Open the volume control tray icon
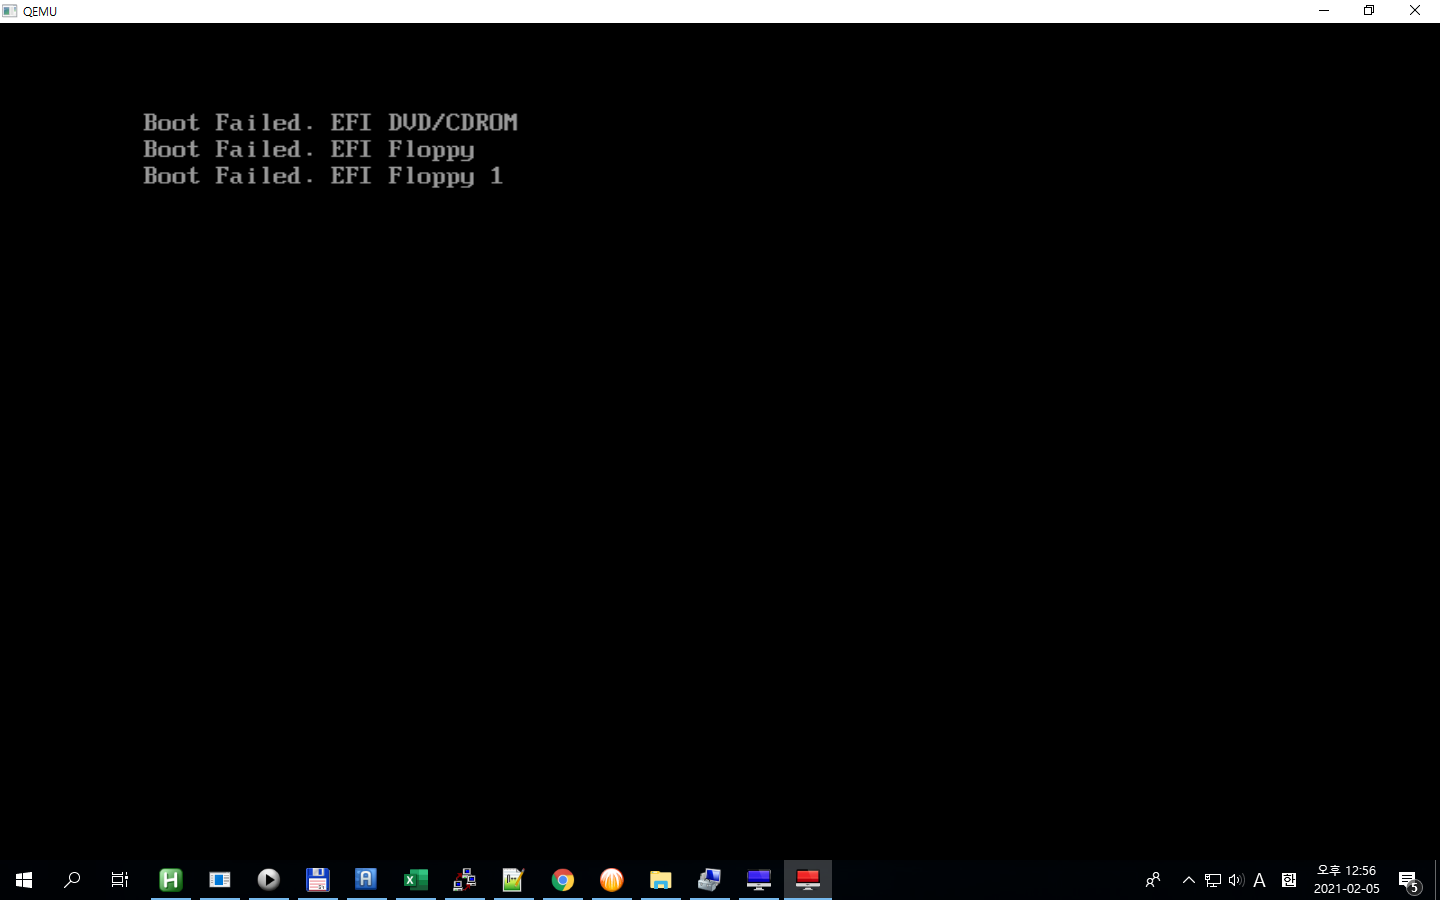The width and height of the screenshot is (1440, 900). click(1236, 880)
